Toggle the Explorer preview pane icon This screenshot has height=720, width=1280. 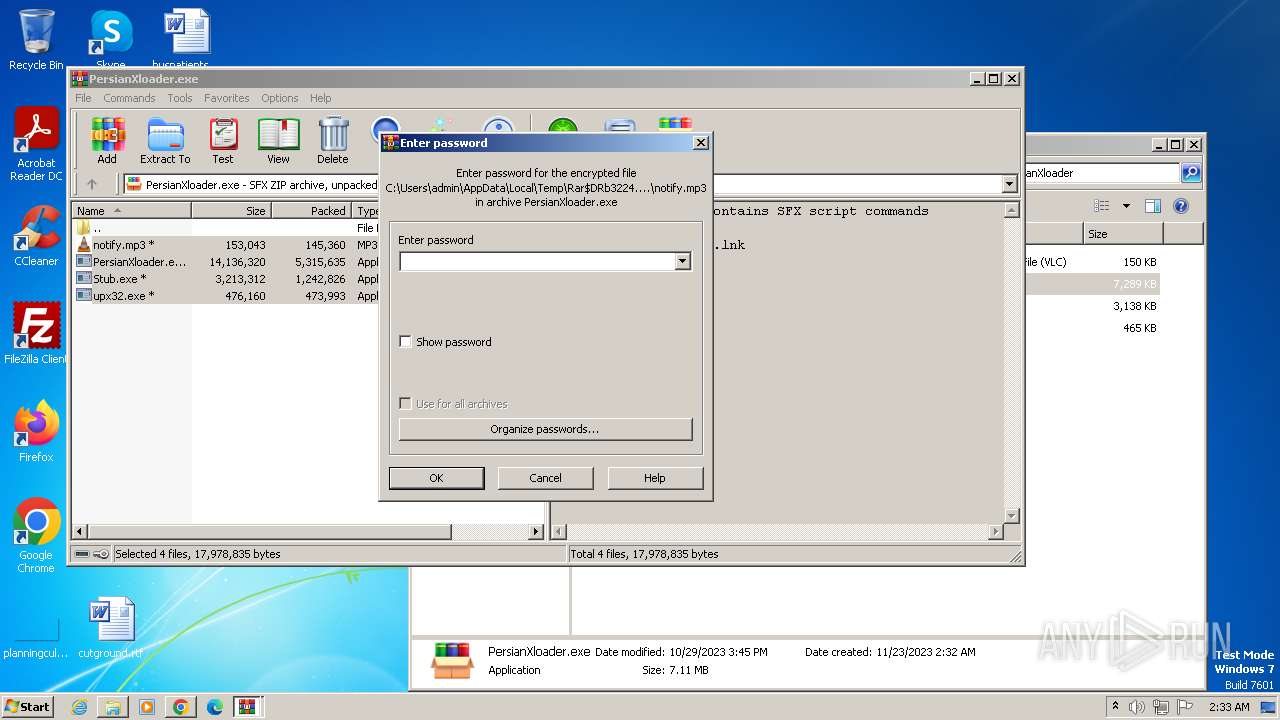[1153, 206]
